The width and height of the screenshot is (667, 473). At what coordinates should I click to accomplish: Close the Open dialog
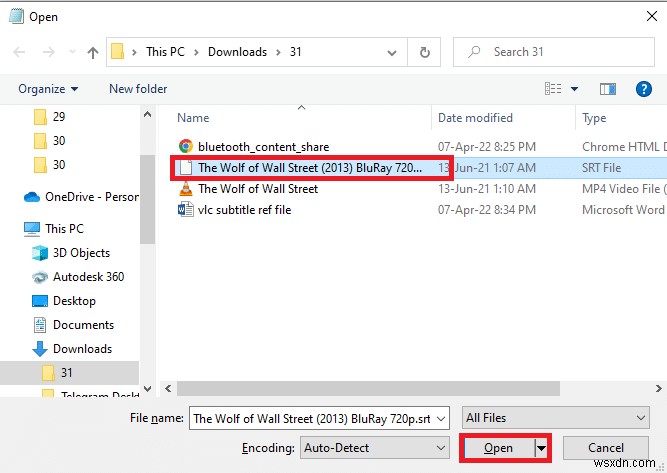coord(652,17)
